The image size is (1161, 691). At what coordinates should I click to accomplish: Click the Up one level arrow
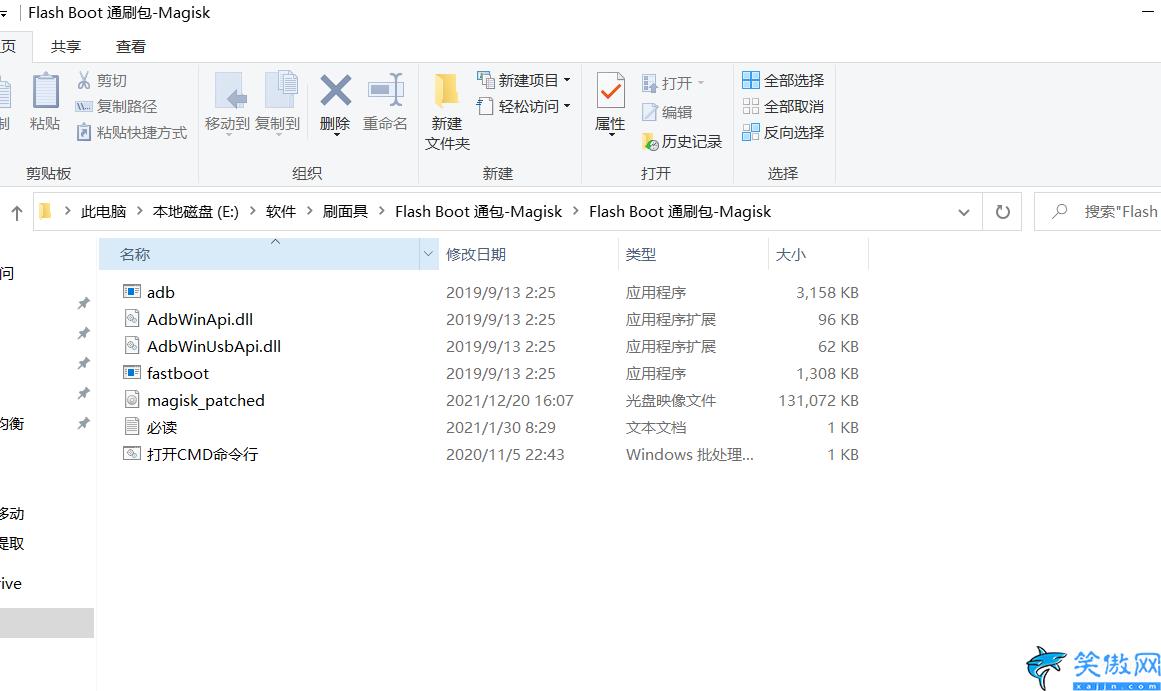pyautogui.click(x=17, y=213)
